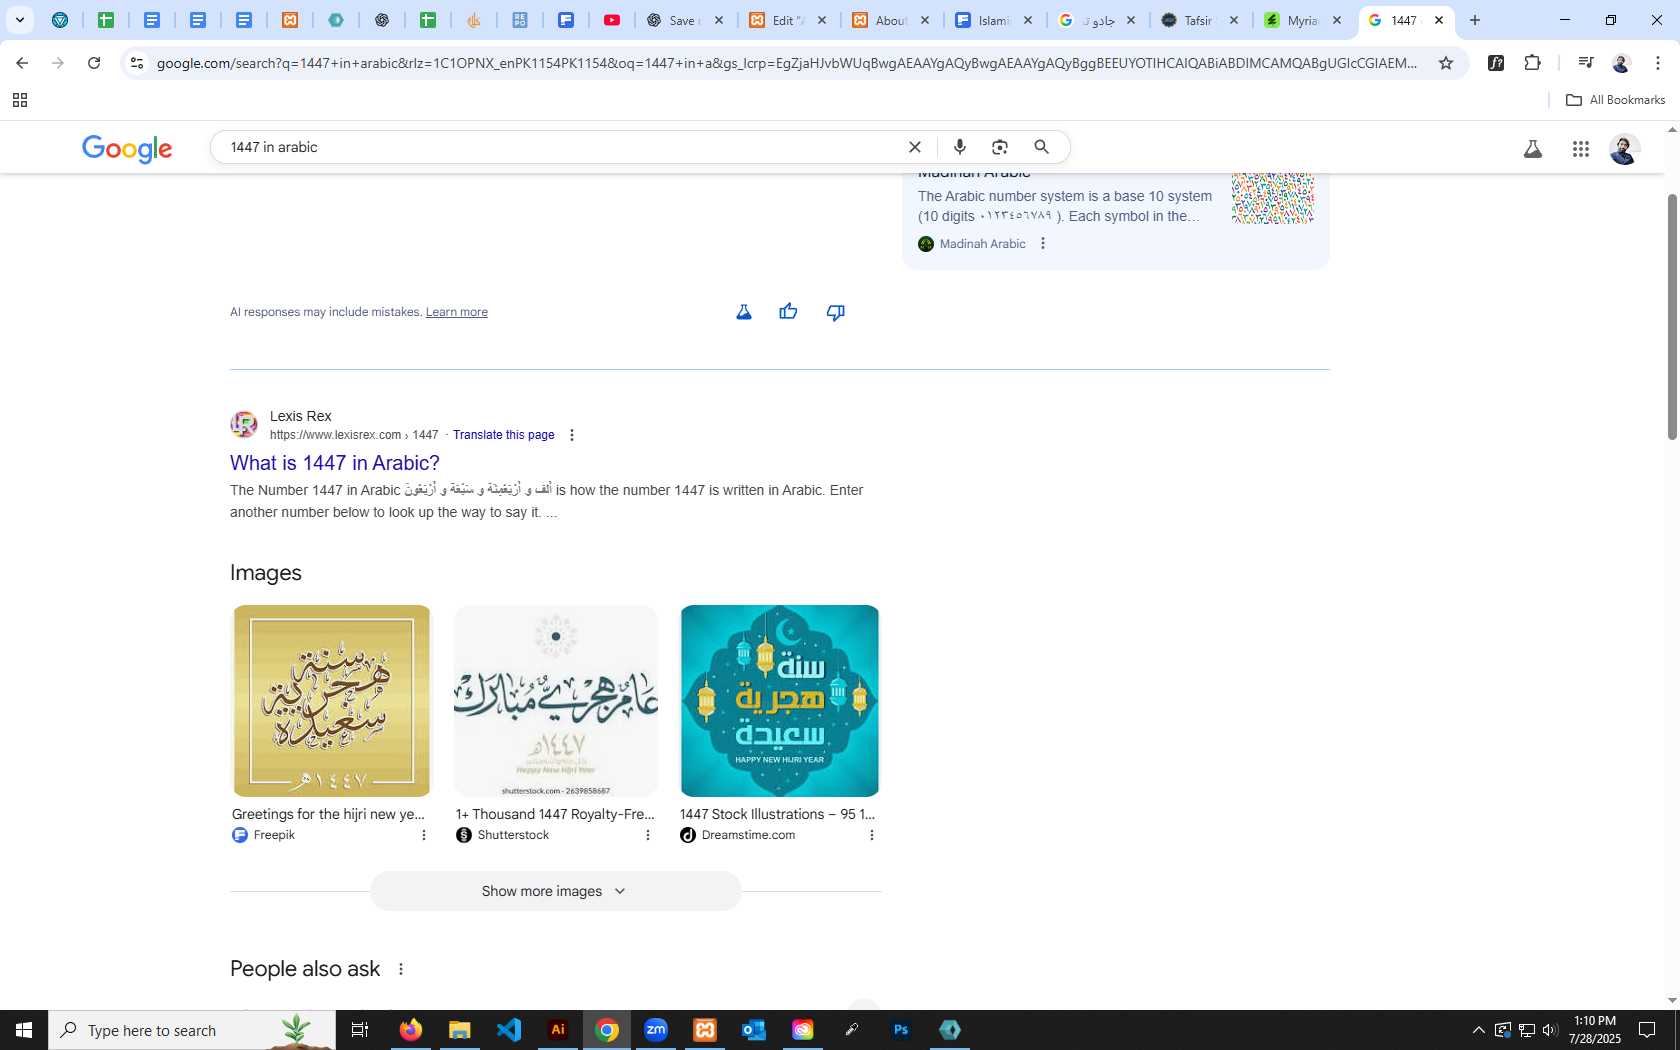
Task: Open Madinah Arabic source link
Action: coord(982,244)
